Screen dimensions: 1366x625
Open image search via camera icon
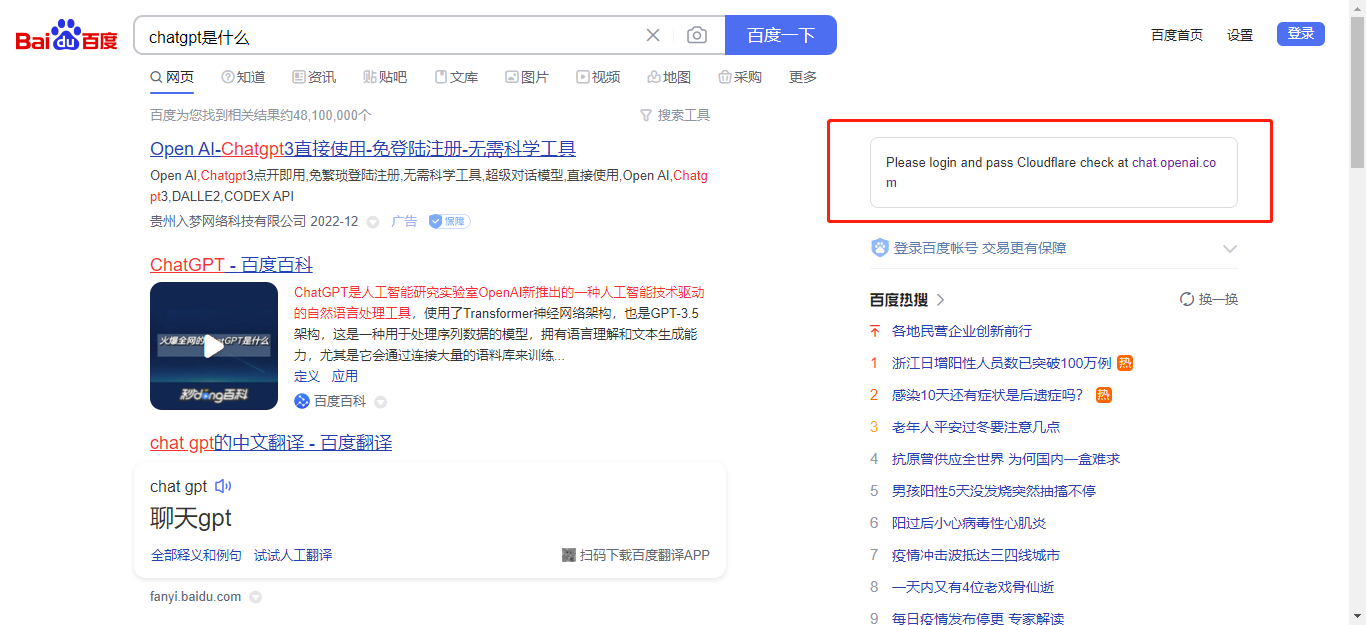pos(697,36)
